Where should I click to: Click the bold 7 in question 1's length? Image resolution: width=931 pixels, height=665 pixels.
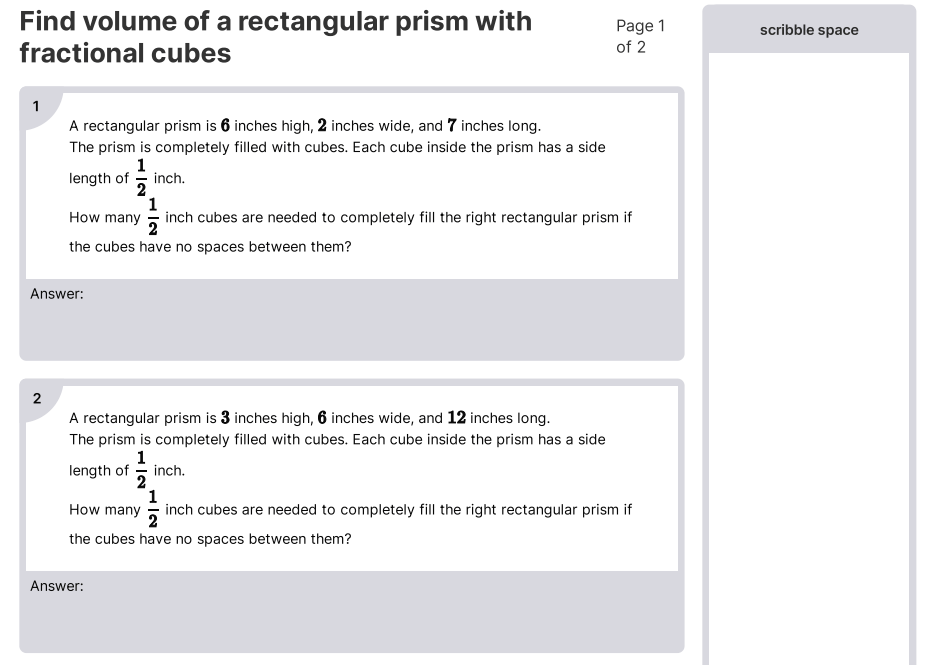(452, 126)
